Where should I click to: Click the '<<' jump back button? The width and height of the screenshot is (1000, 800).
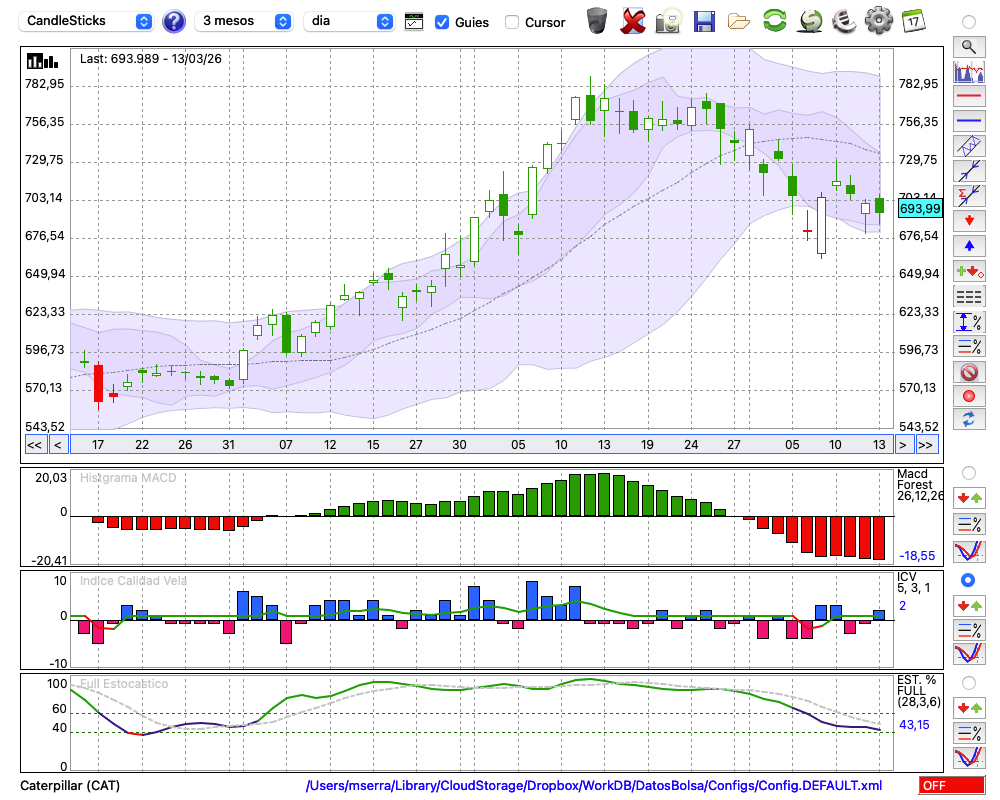click(34, 445)
